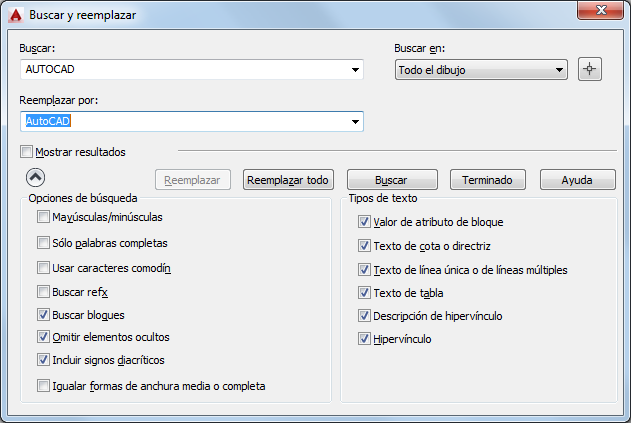Click in the Reemplazar por text field

click(192, 122)
